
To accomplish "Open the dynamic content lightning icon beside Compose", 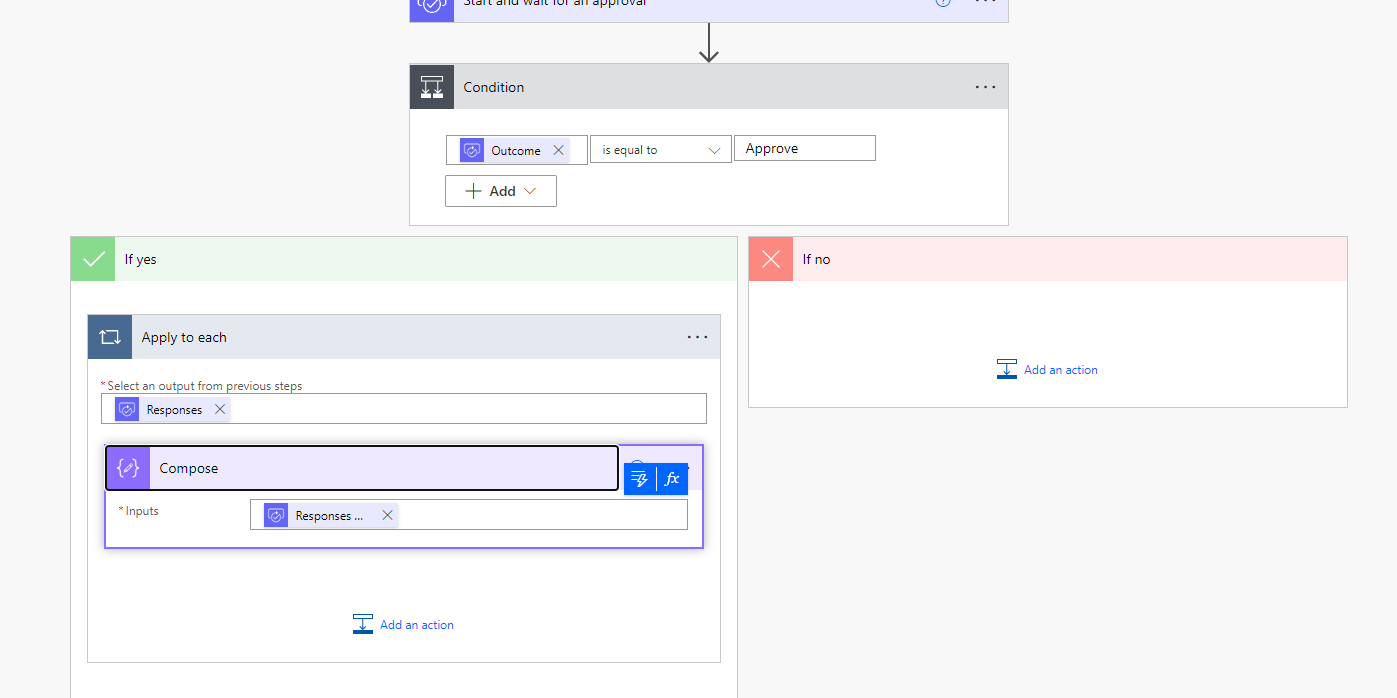I will pyautogui.click(x=639, y=478).
